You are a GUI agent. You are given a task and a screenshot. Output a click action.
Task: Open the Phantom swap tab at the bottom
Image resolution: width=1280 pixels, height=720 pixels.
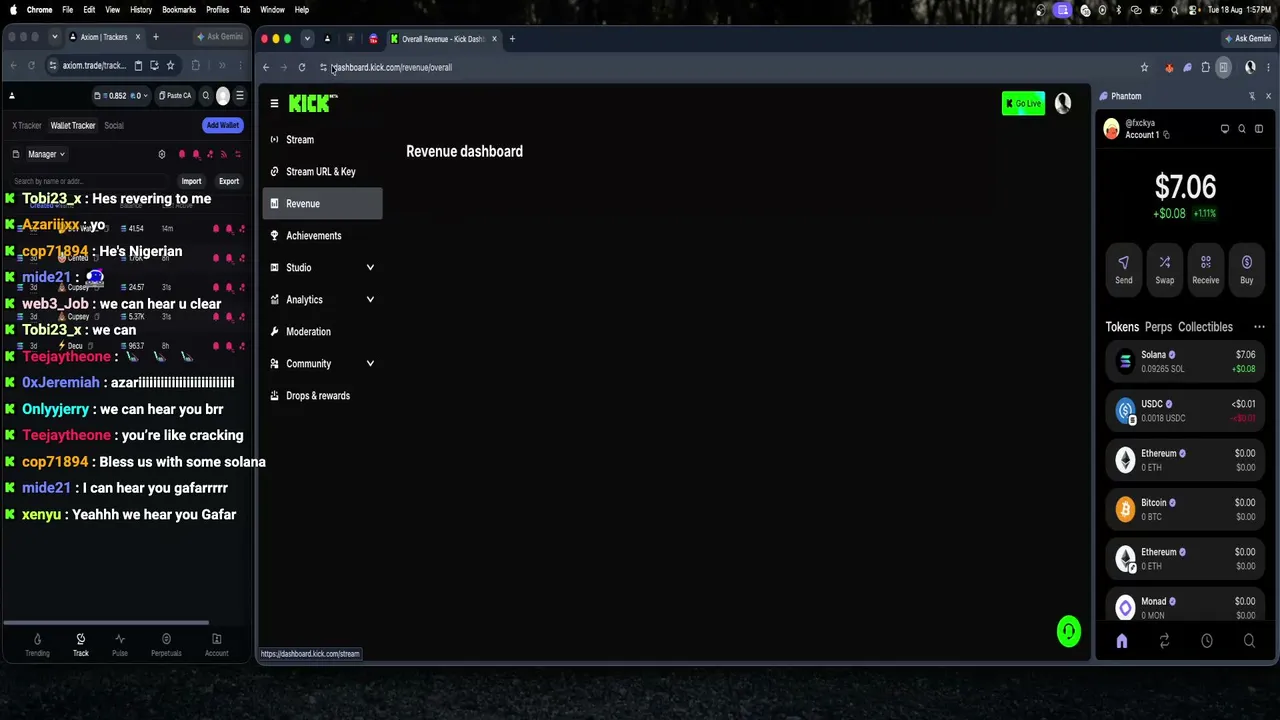(1164, 641)
